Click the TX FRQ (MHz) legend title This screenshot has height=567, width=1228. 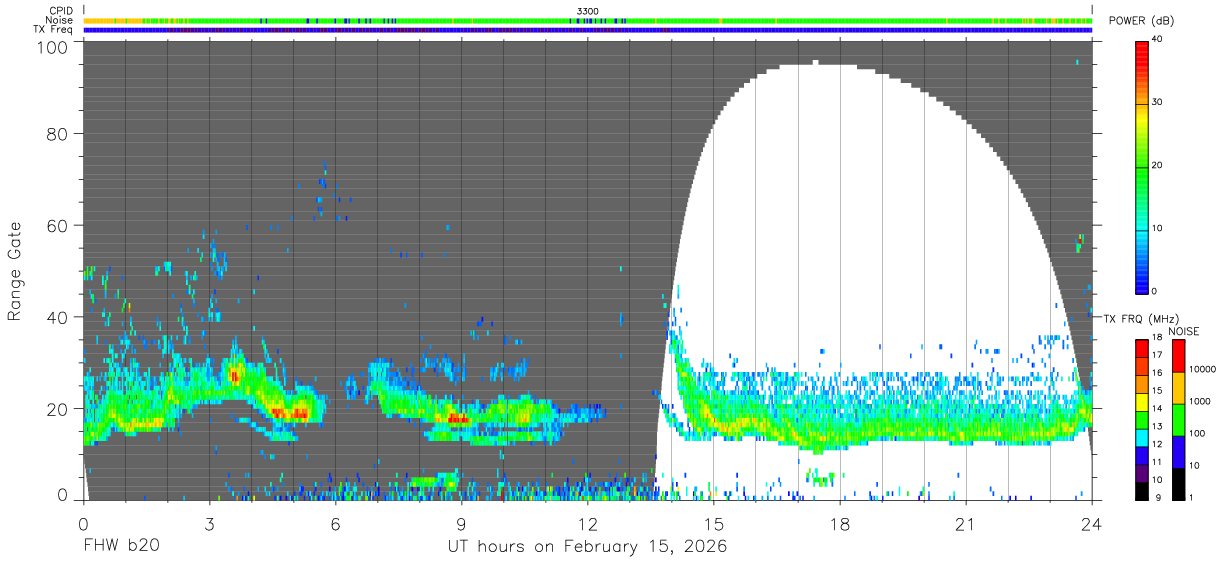1140,318
